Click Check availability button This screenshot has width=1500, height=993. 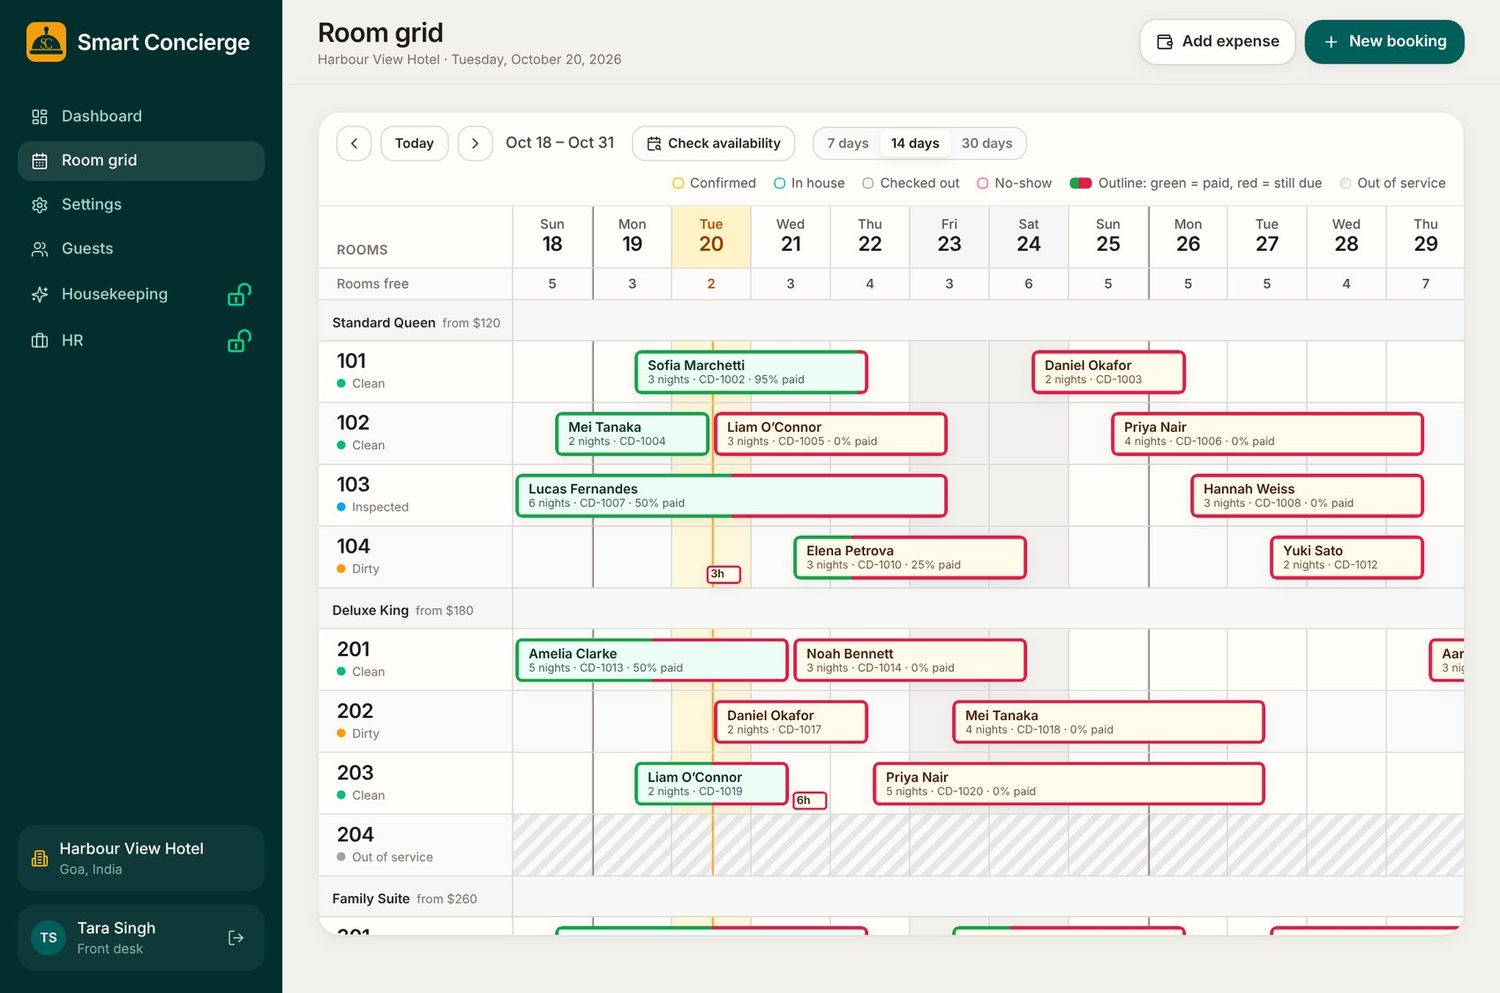[x=713, y=143]
